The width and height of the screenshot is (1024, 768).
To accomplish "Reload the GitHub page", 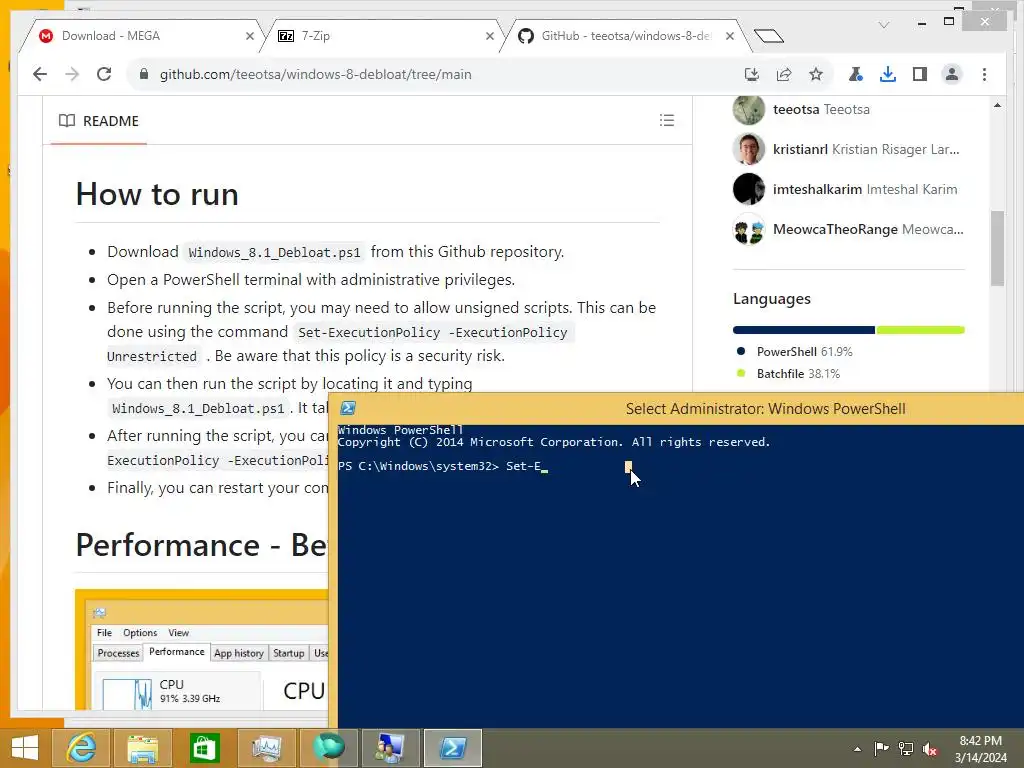I will pos(104,74).
